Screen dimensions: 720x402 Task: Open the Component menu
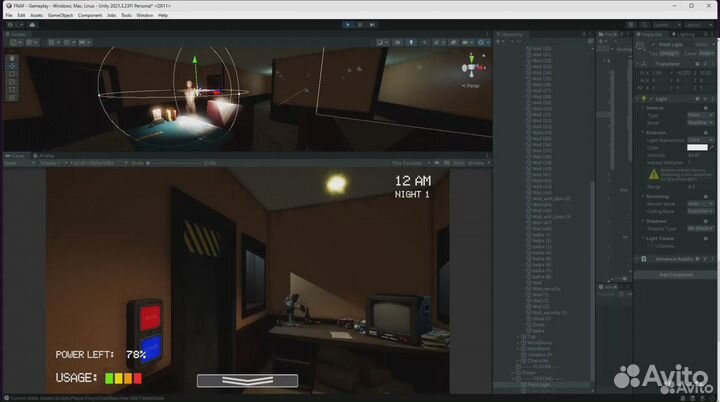pyautogui.click(x=90, y=15)
